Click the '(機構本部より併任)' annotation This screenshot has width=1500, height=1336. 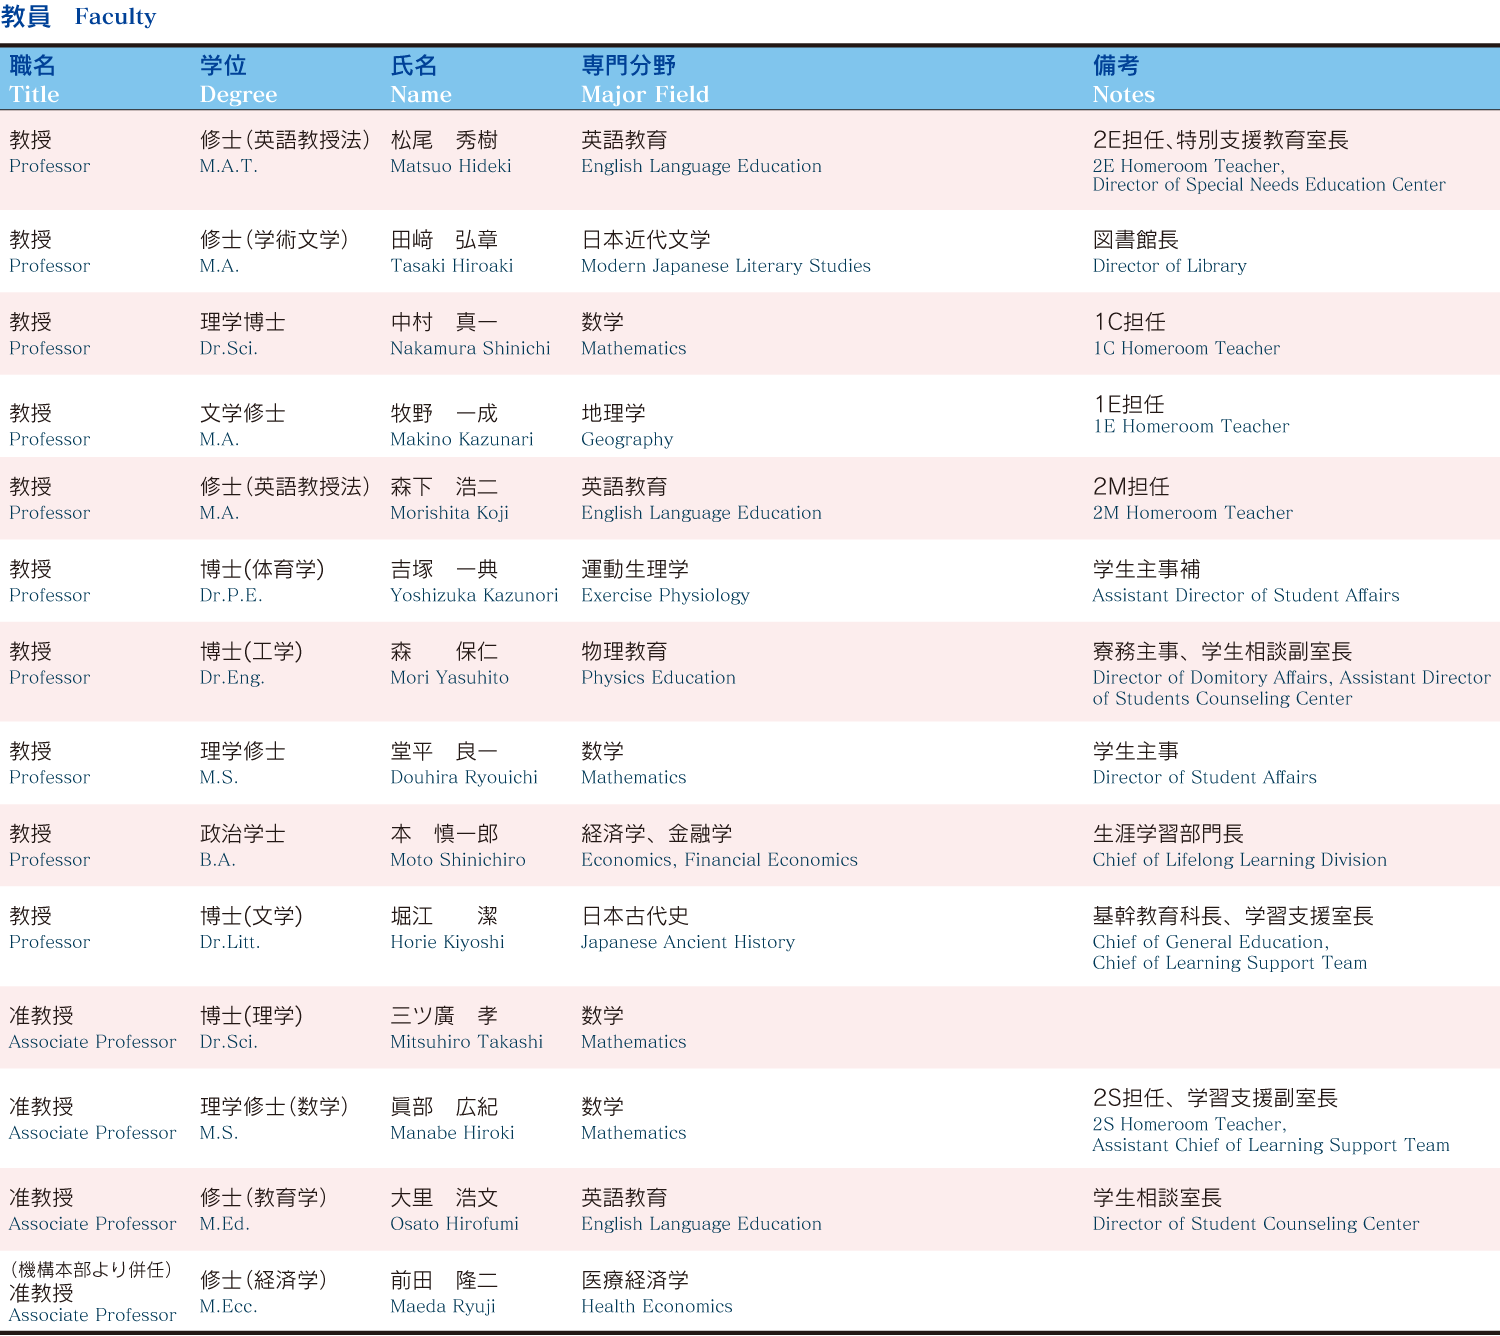pos(91,1270)
